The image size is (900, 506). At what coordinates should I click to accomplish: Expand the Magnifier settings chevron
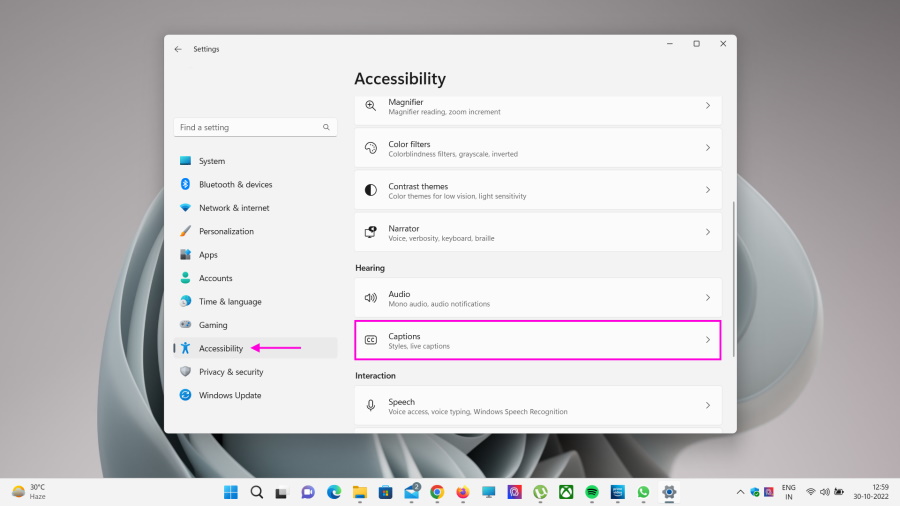click(708, 106)
